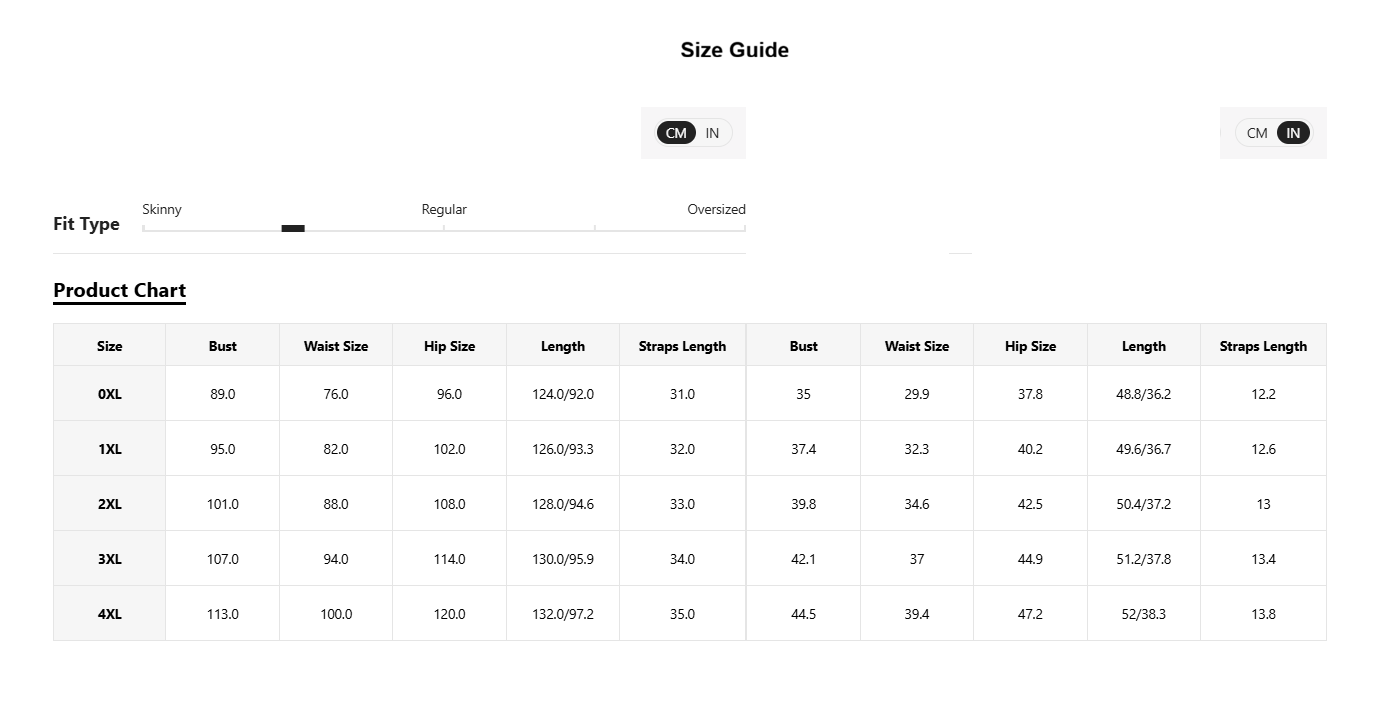Click the 96.0 hip value
1381x701 pixels.
tap(450, 394)
